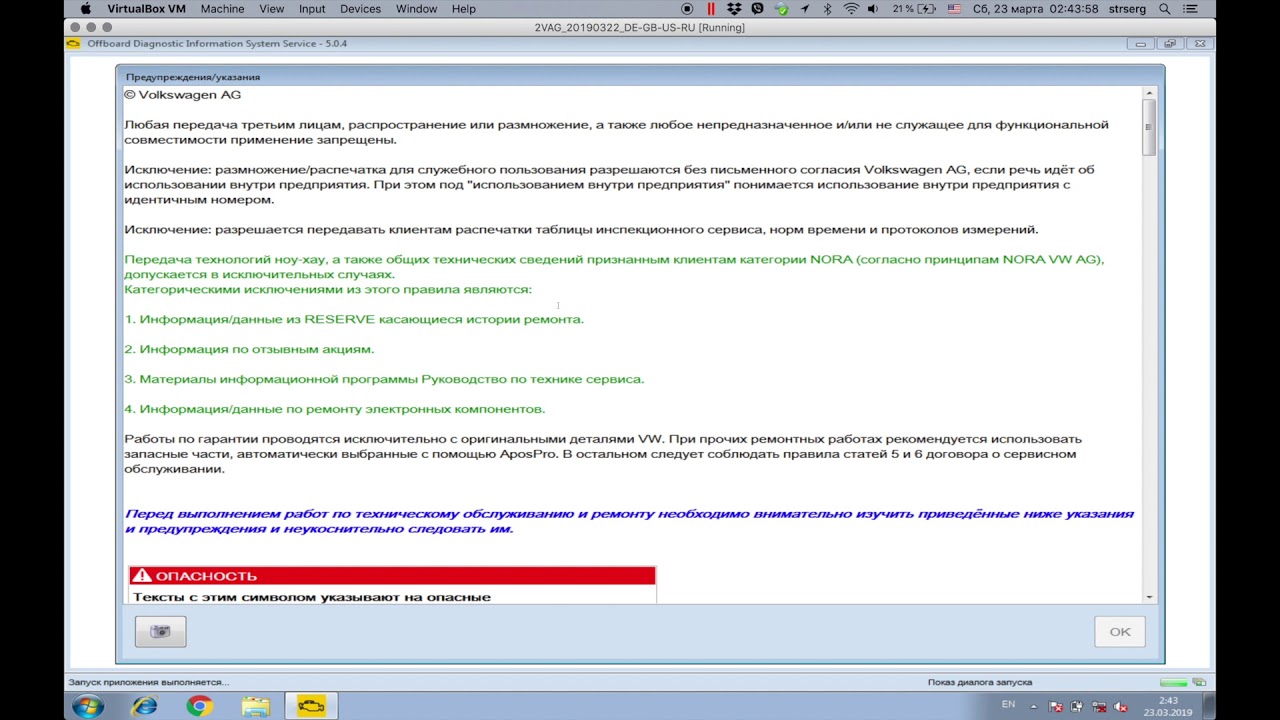Screen dimensions: 1280x720
Task: Click the vertical scrollbar thumb in the warnings dialog
Action: (1149, 127)
